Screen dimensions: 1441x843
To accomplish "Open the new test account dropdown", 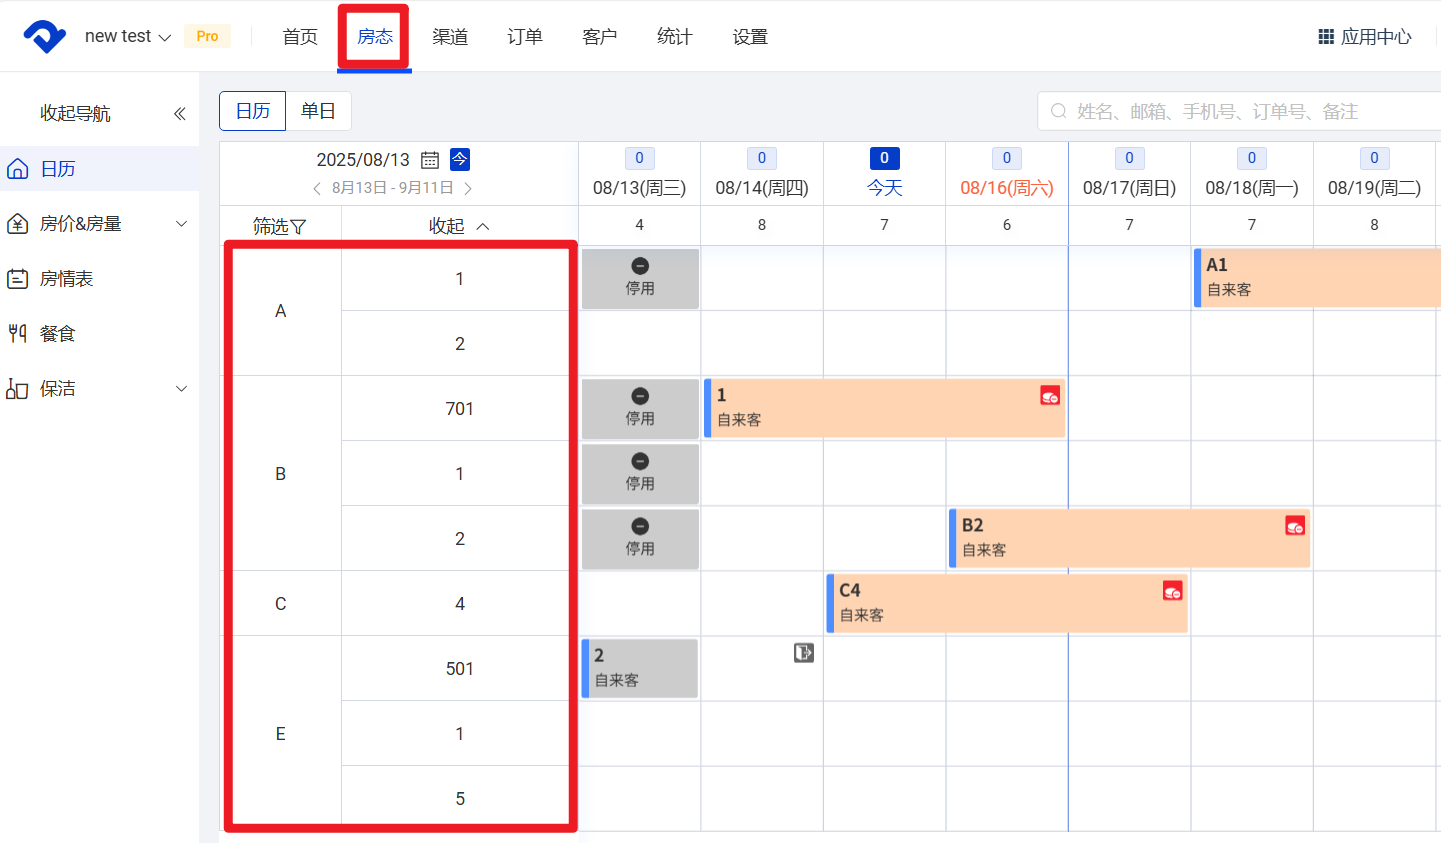I will pyautogui.click(x=127, y=37).
